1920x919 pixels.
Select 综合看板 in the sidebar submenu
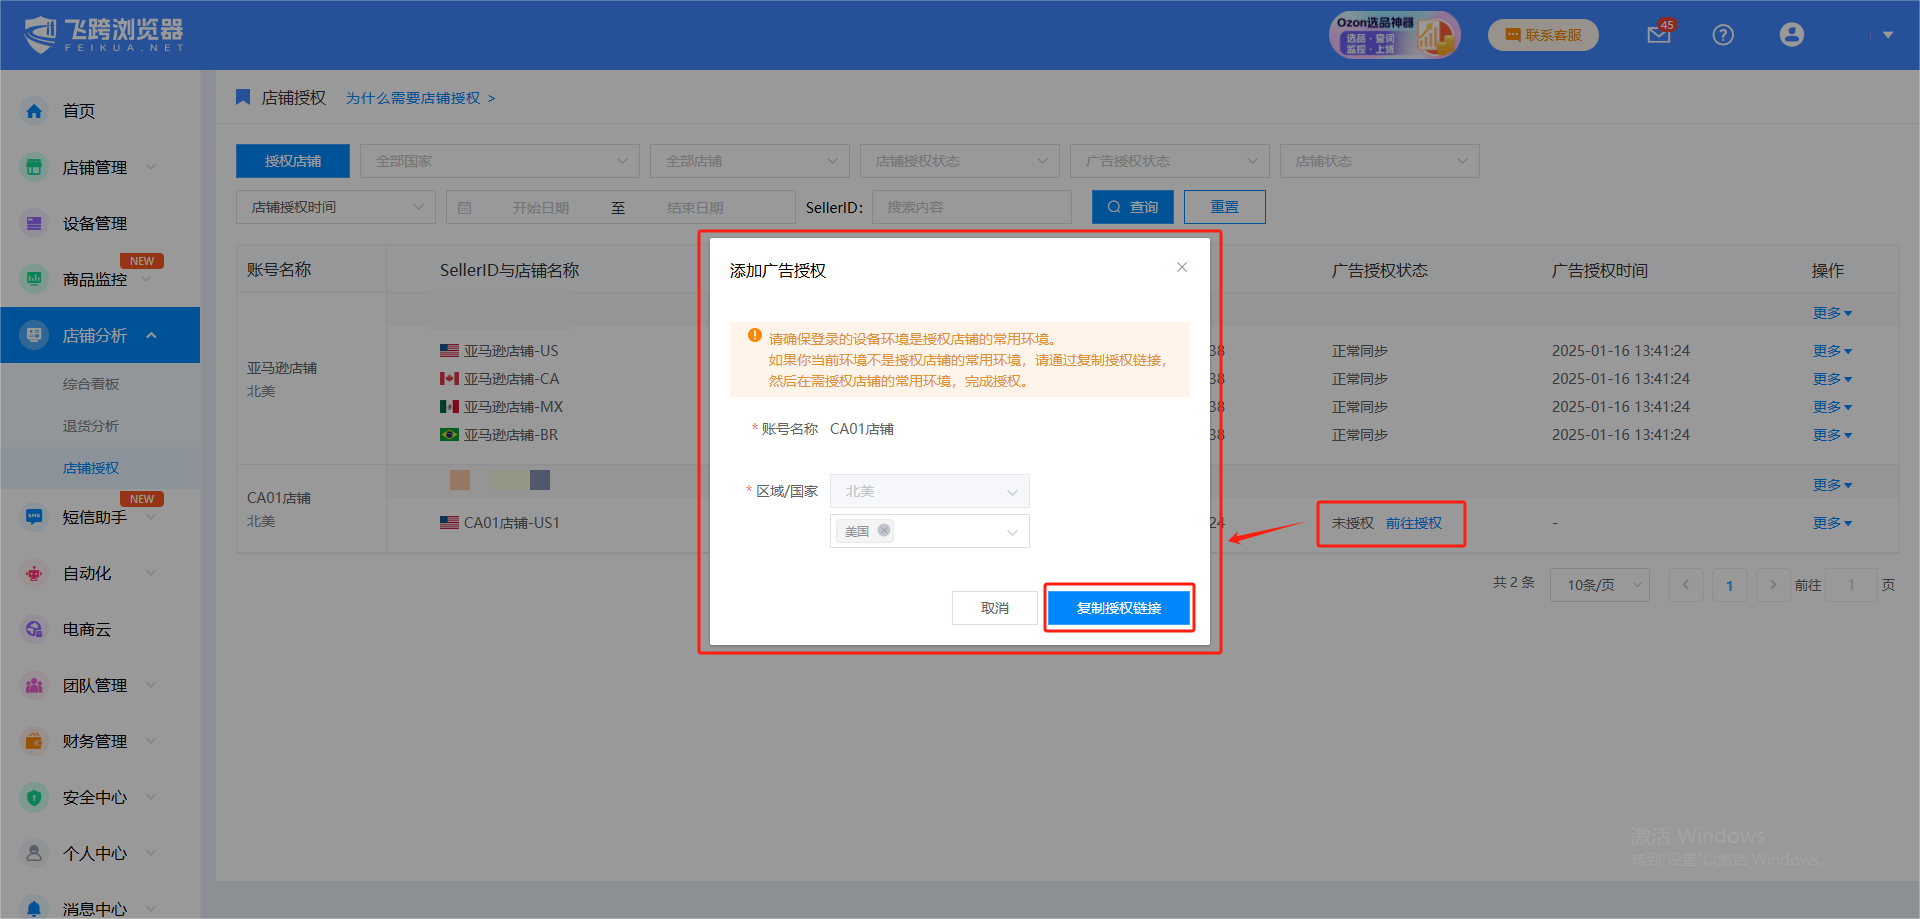(91, 384)
